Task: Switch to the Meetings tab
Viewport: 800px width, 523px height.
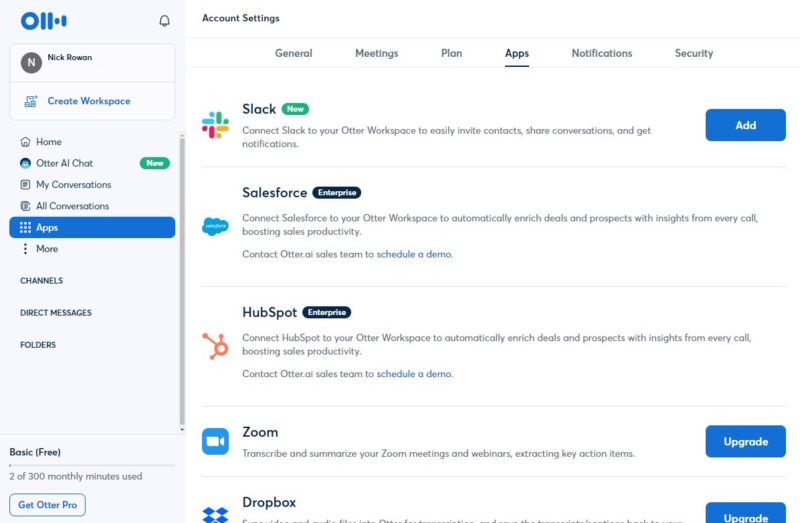Action: pos(377,53)
